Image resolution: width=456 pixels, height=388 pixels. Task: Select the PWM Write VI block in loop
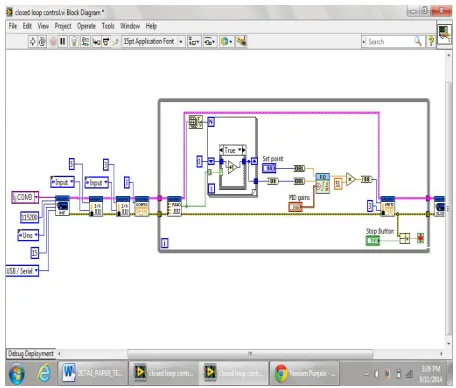pyautogui.click(x=388, y=206)
